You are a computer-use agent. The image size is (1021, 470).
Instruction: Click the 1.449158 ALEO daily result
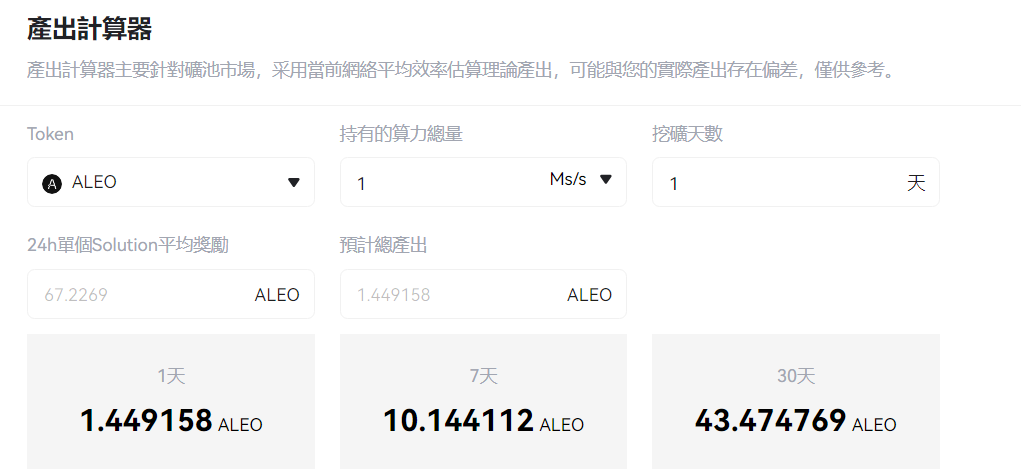pos(171,421)
